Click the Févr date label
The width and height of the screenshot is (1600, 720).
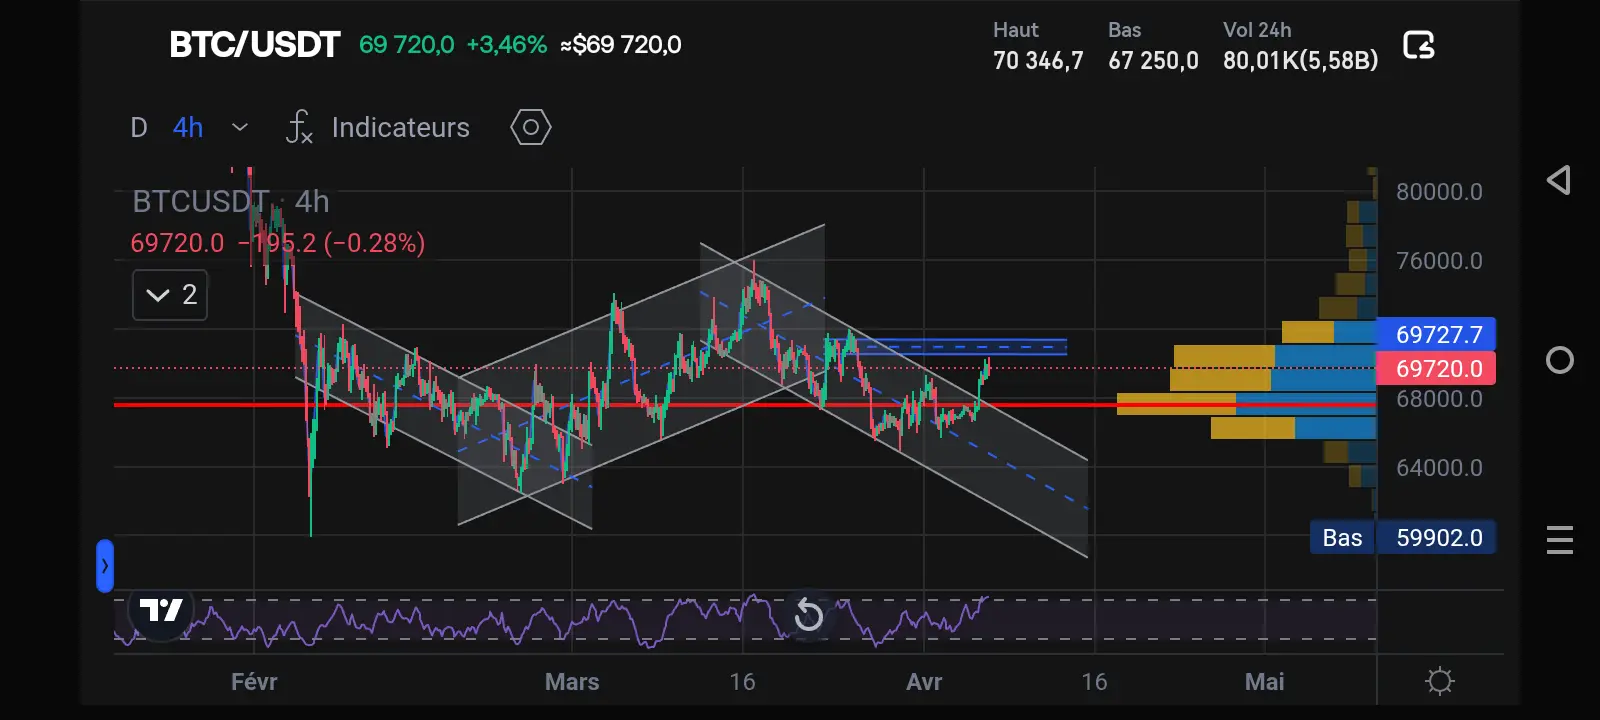pos(254,682)
